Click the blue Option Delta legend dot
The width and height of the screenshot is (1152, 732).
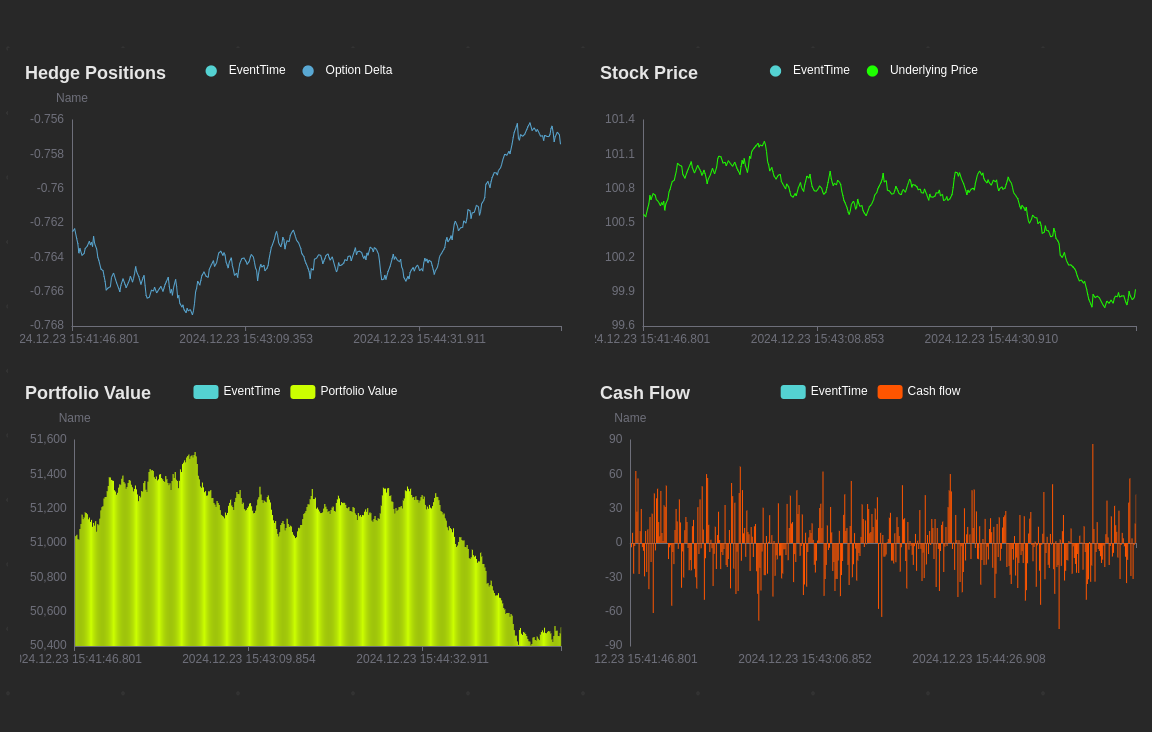(x=308, y=71)
